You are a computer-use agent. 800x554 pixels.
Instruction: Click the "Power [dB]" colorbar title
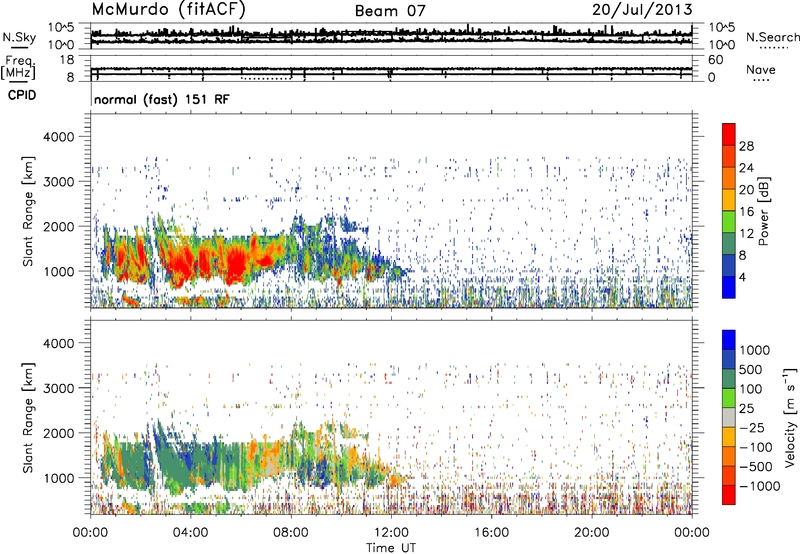coord(763,211)
